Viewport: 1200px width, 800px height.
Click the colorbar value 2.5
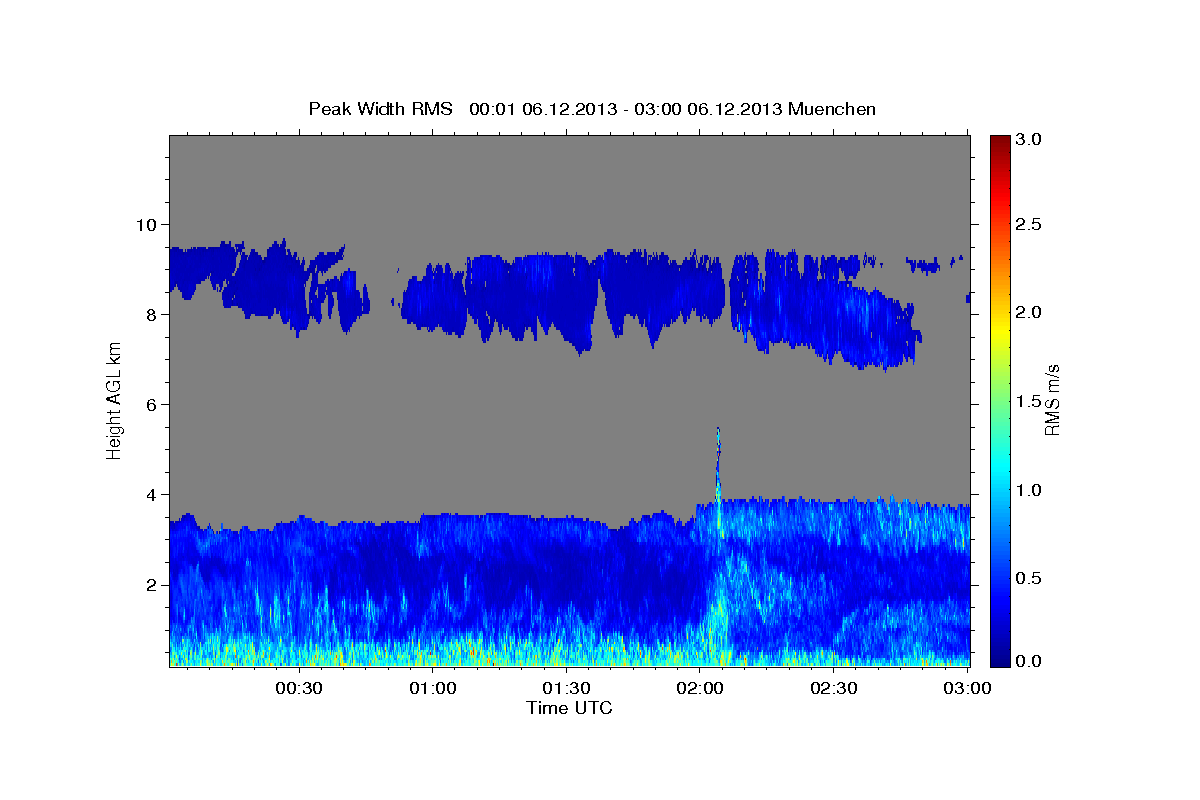1029,224
